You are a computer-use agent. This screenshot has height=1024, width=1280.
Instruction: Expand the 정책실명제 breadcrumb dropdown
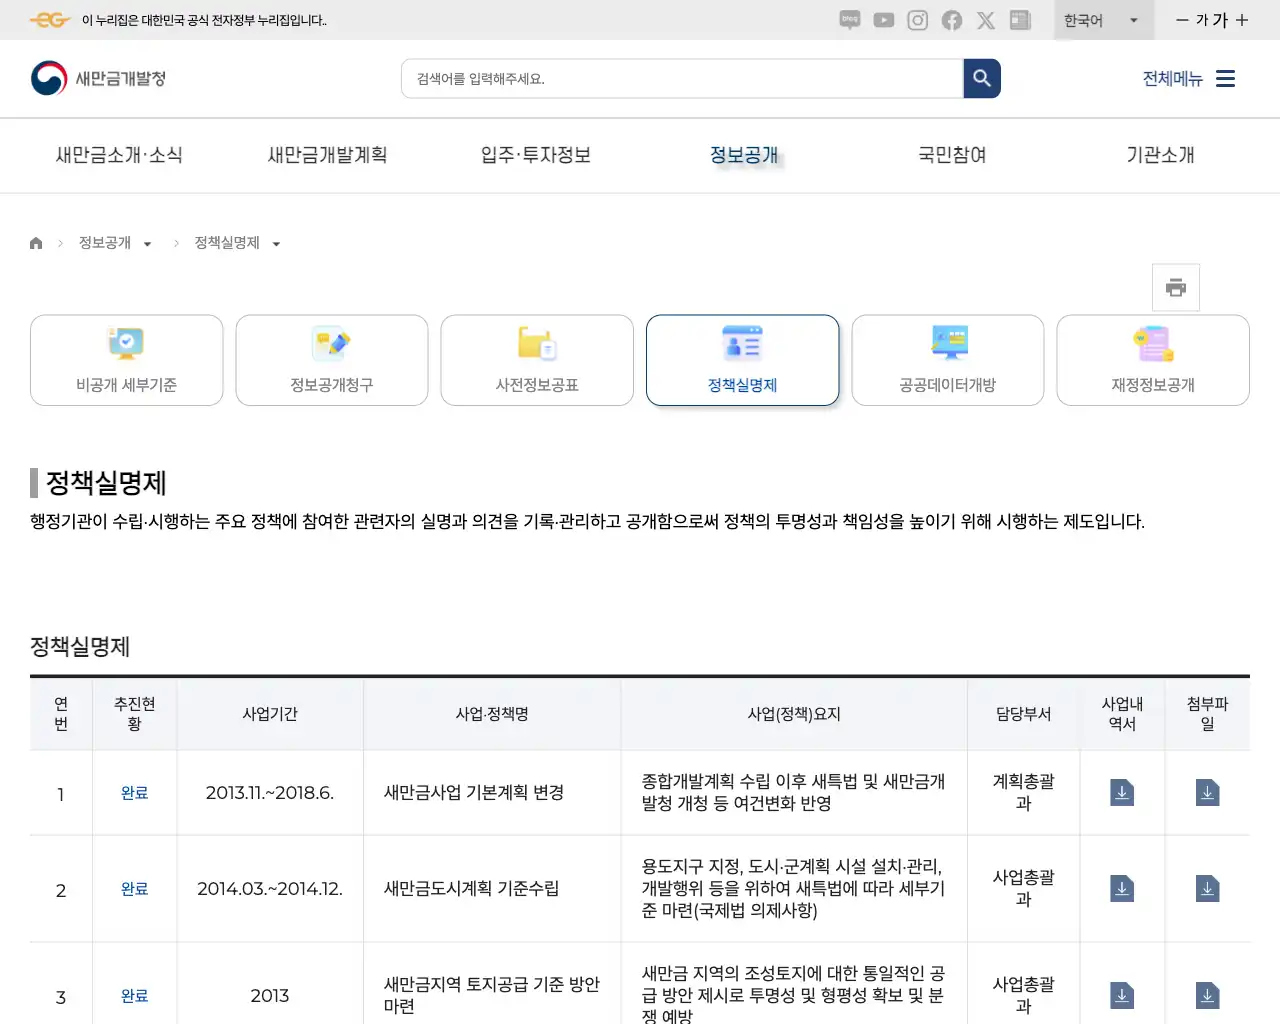pos(276,242)
